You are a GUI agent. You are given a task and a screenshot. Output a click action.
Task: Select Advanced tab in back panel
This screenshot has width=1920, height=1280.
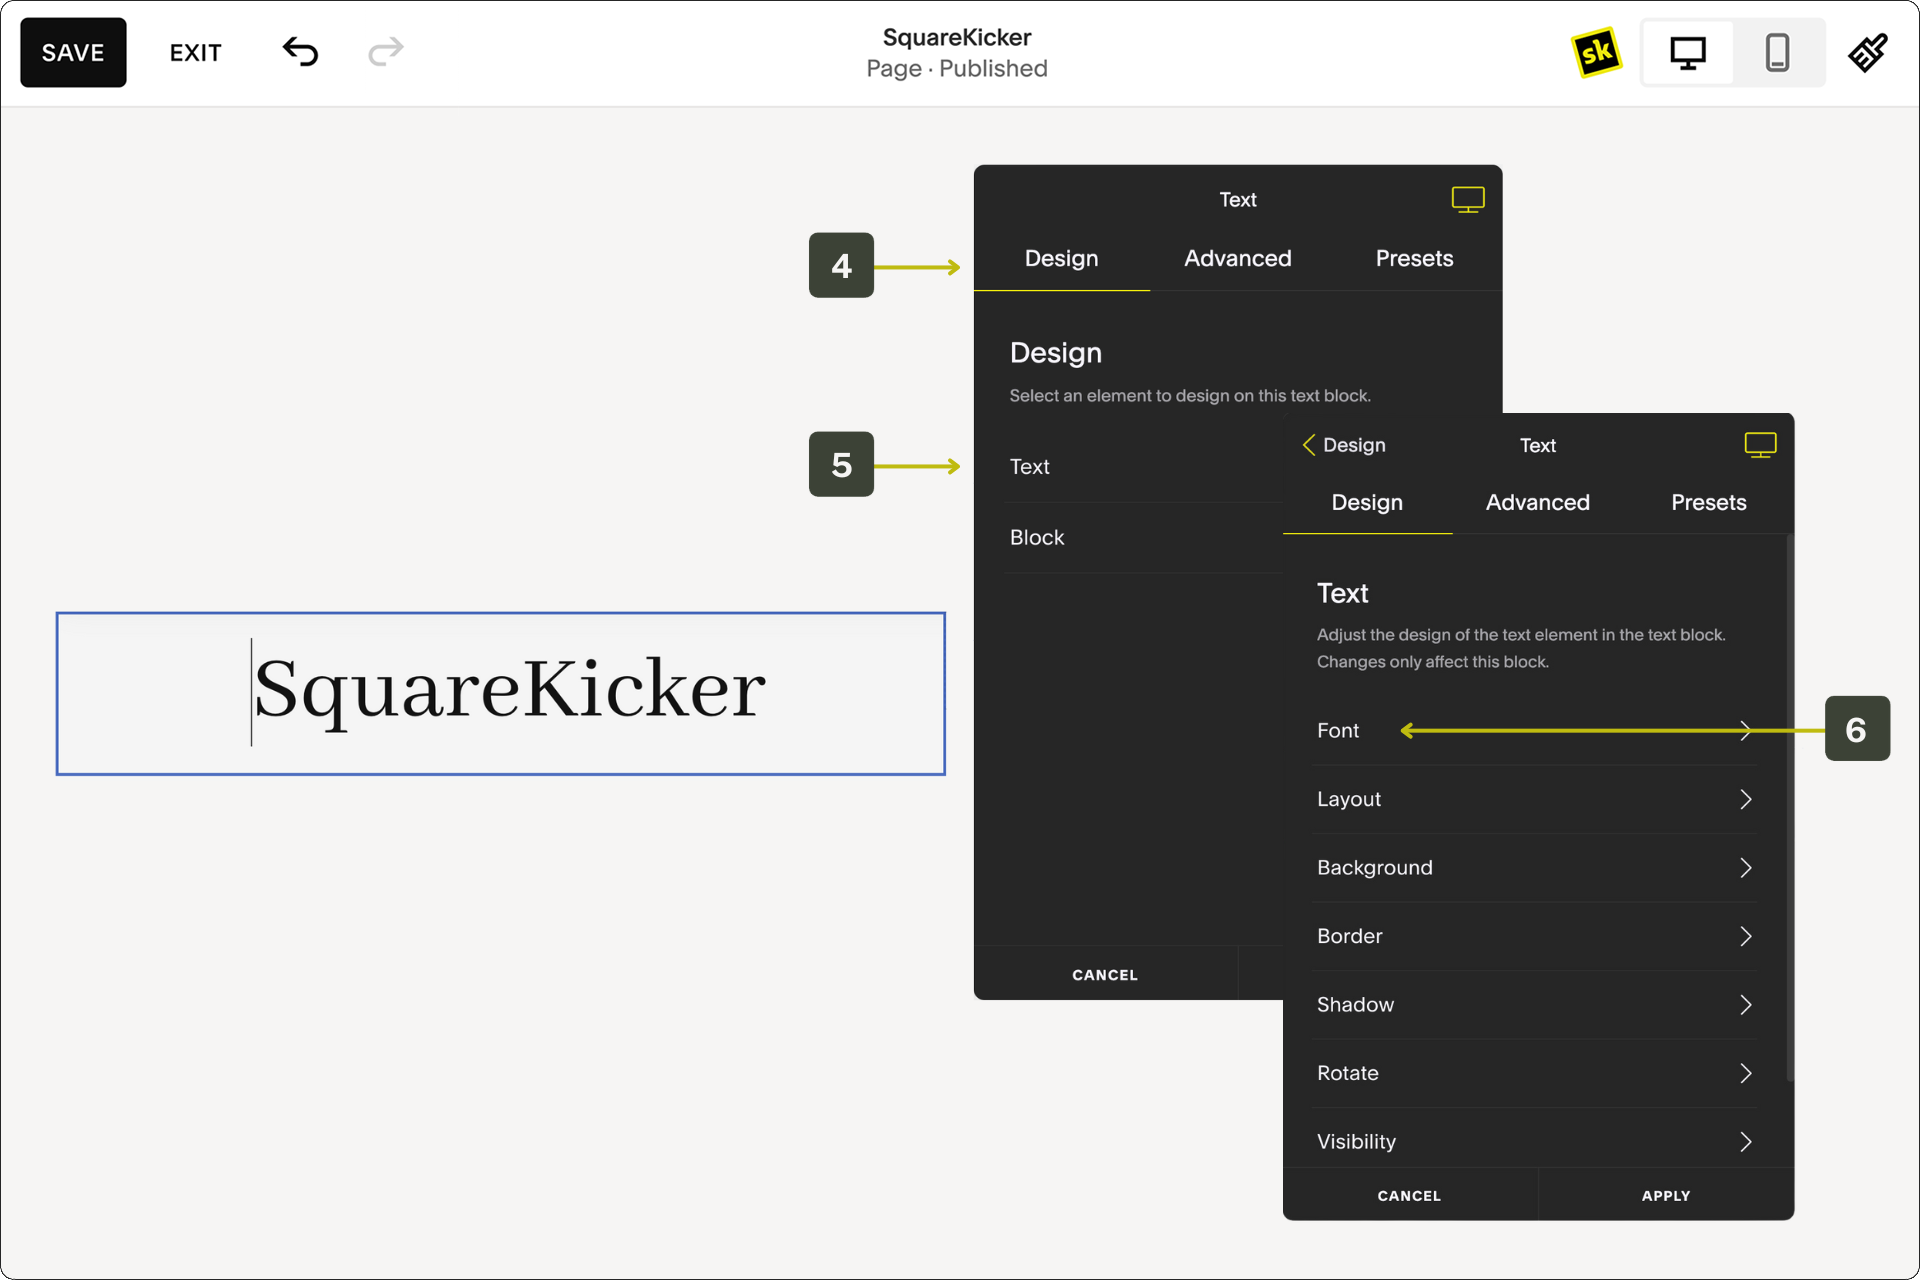click(1238, 259)
